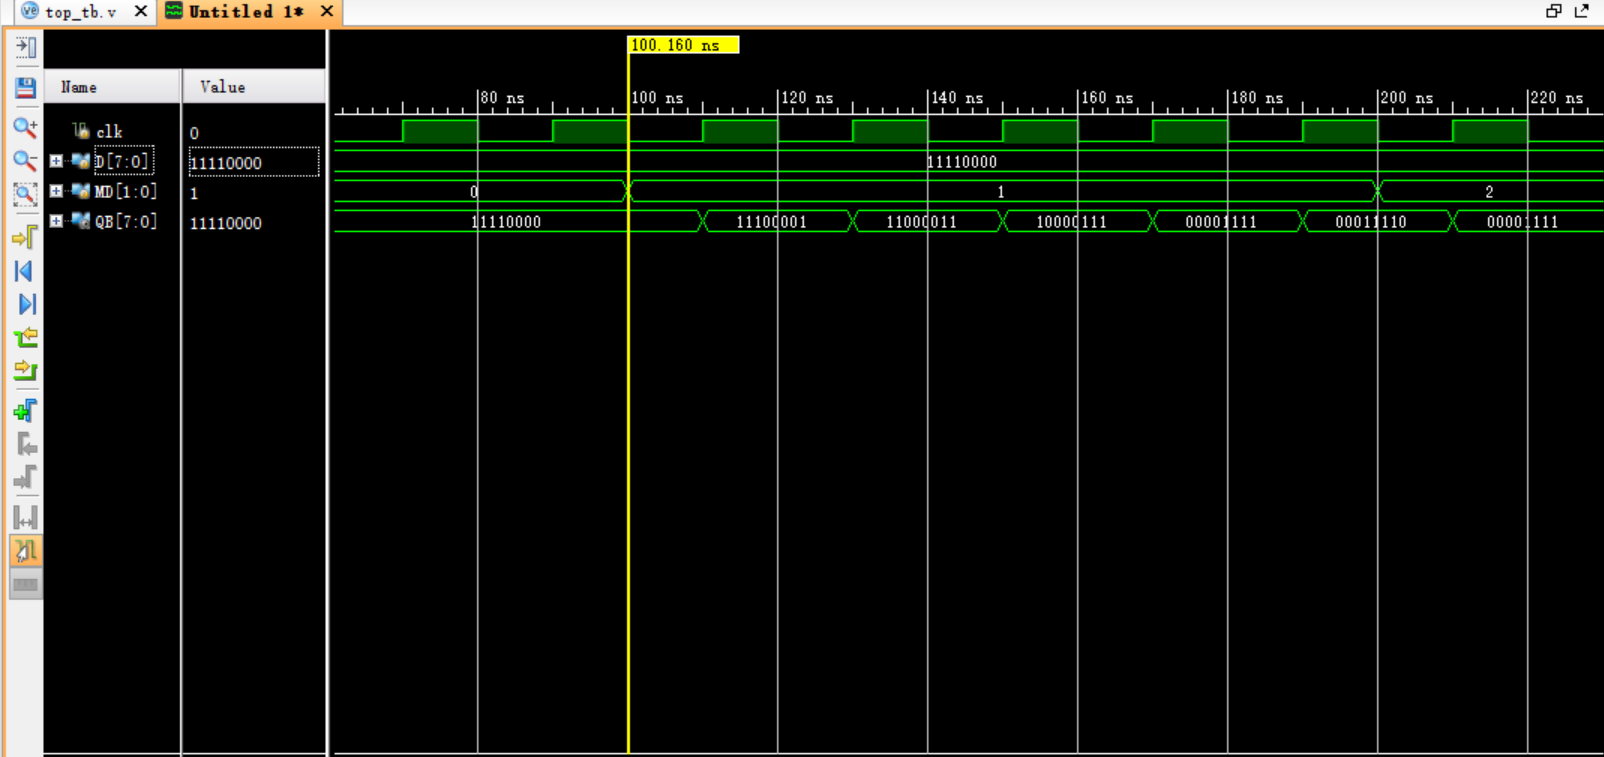Click QB waveform segment 11000011

(928, 221)
